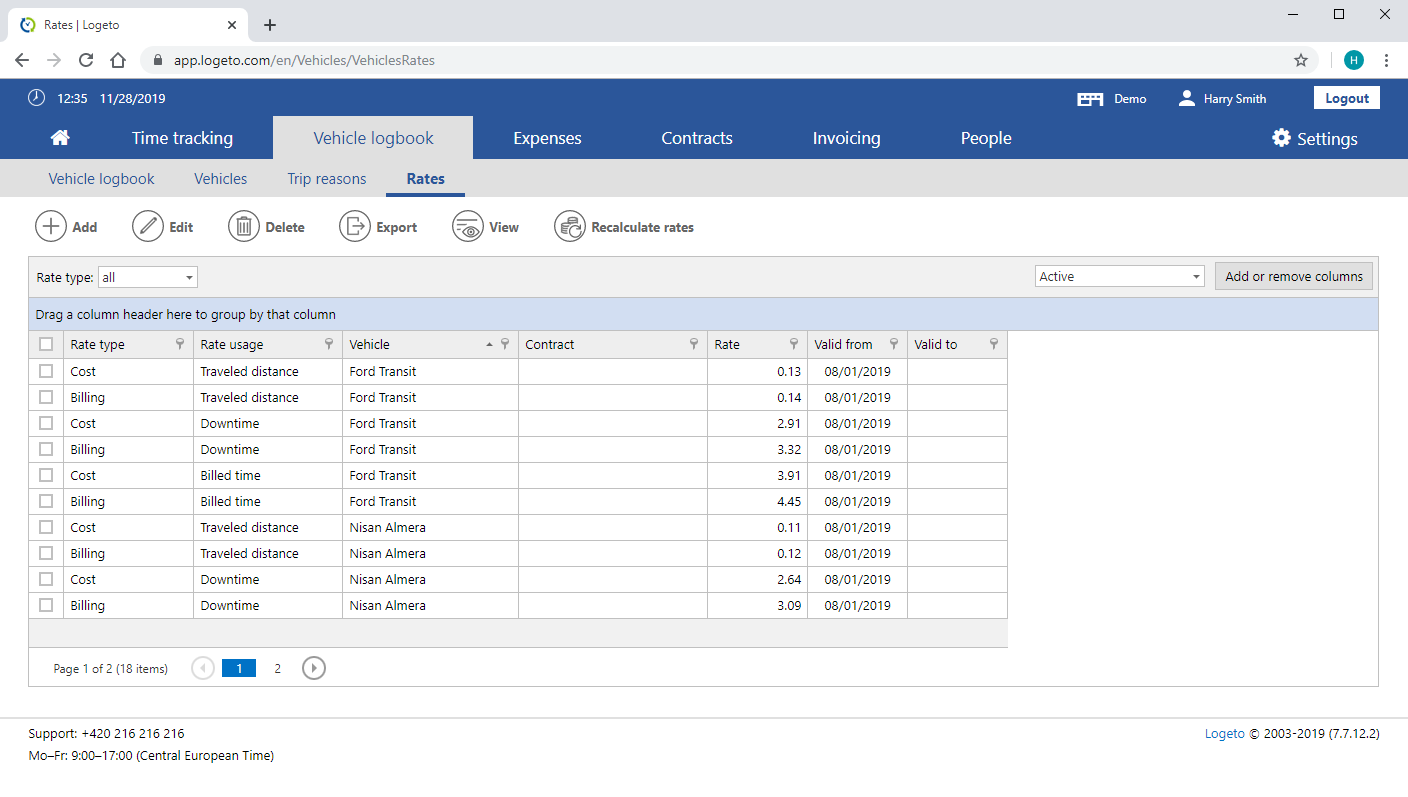The height and width of the screenshot is (797, 1408).
Task: Click the Recalculate rates coins icon
Action: pos(570,227)
